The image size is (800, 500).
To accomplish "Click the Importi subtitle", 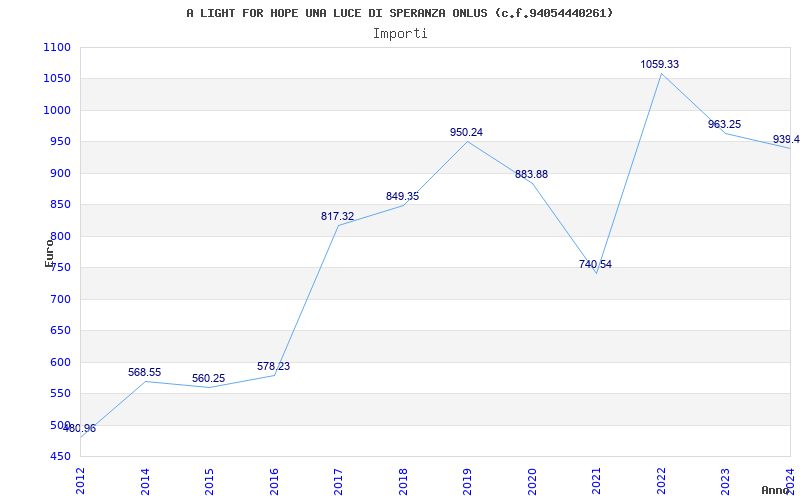I will click(400, 34).
